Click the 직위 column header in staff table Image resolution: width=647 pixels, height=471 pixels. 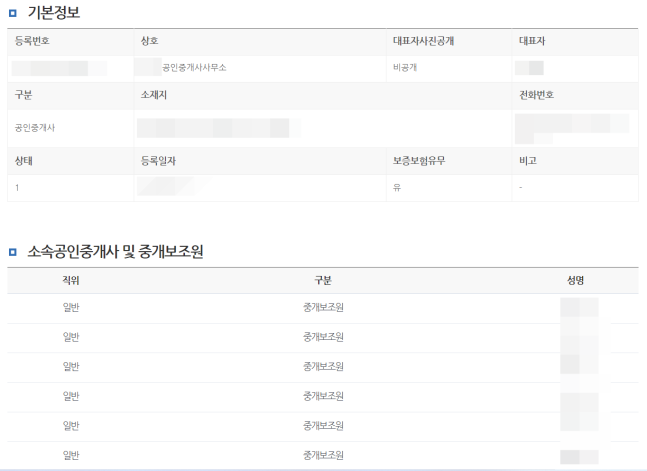(71, 280)
